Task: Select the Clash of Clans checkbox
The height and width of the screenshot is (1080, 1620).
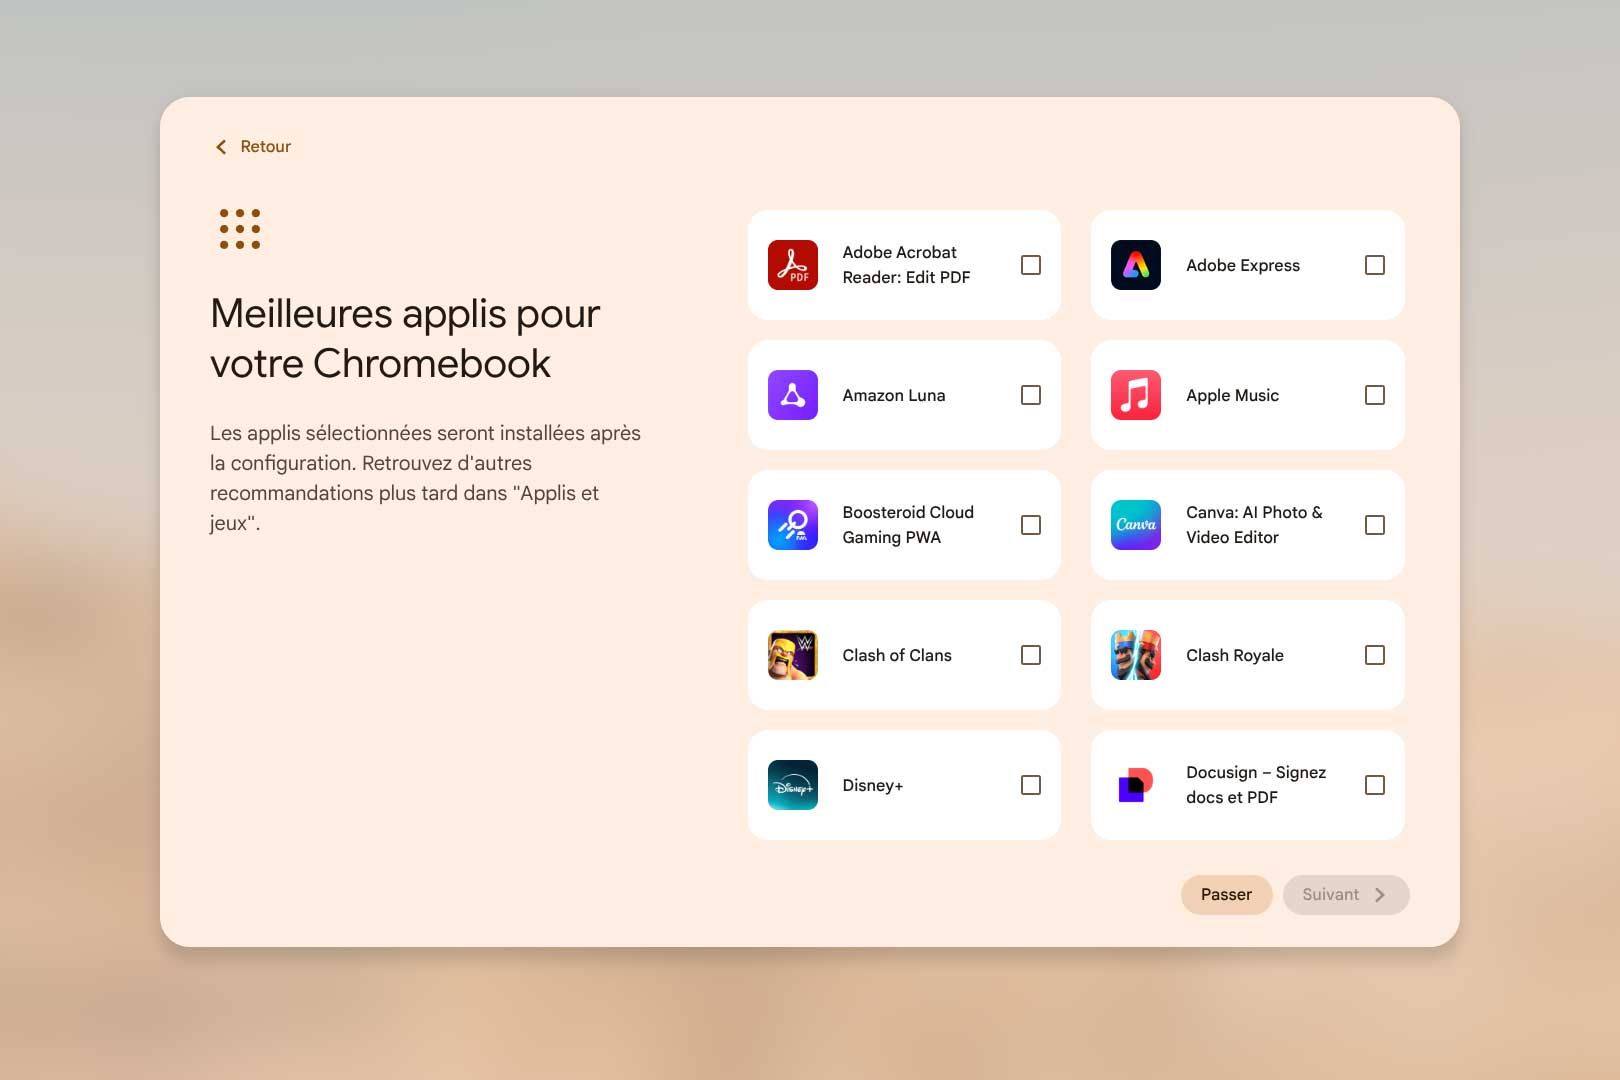Action: coord(1031,655)
